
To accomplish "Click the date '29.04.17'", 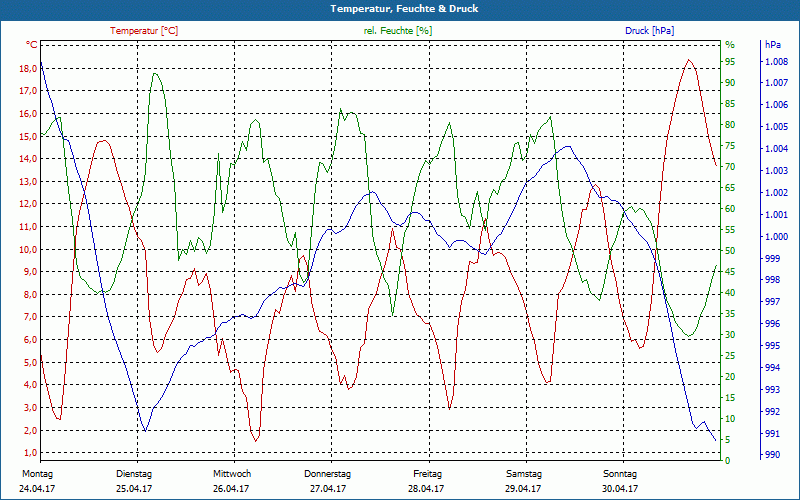I will point(523,489).
